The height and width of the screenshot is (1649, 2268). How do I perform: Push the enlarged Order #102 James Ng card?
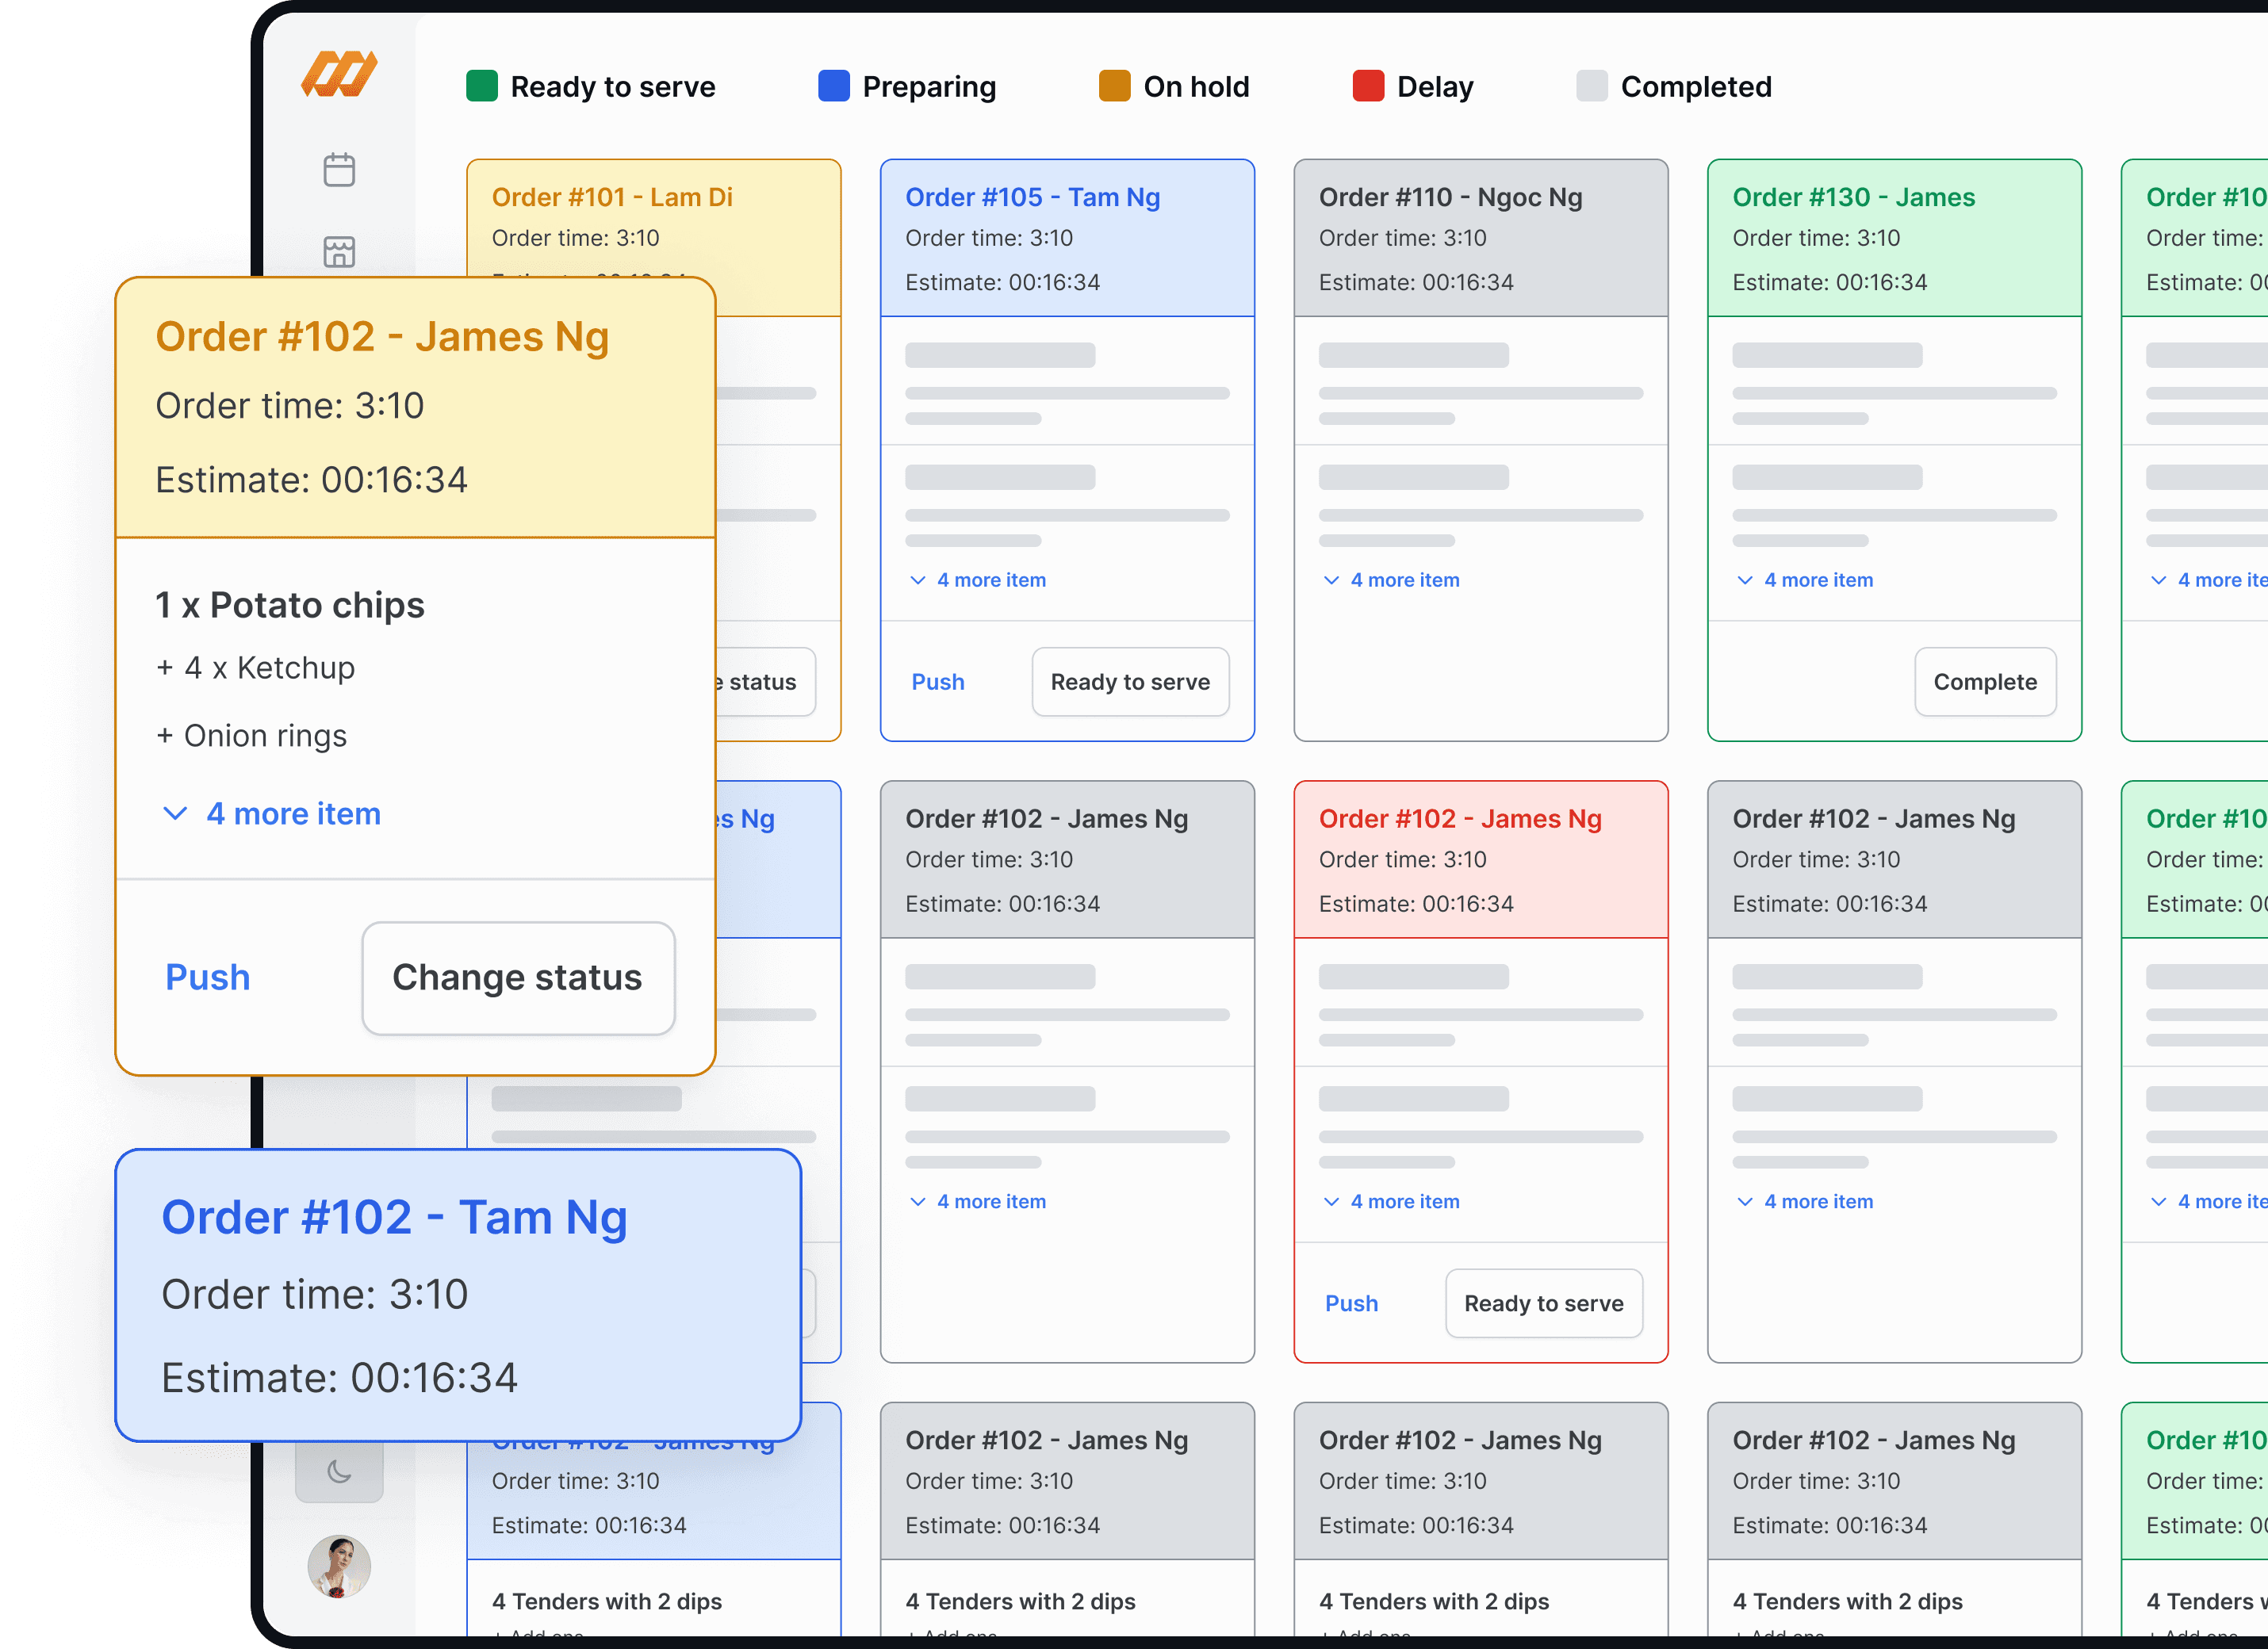[x=207, y=977]
